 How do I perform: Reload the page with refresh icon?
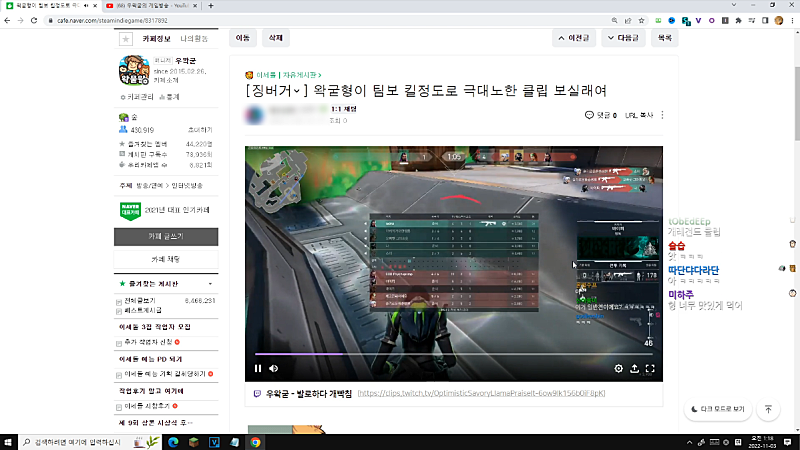(34, 20)
